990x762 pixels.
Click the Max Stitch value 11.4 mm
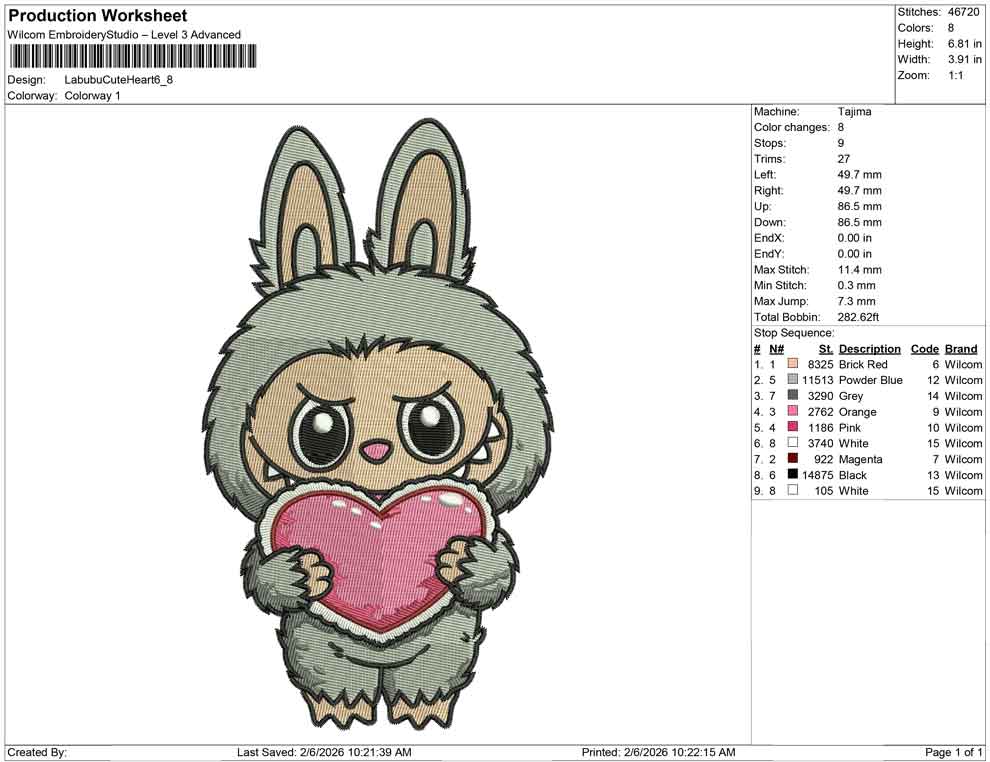coord(859,270)
